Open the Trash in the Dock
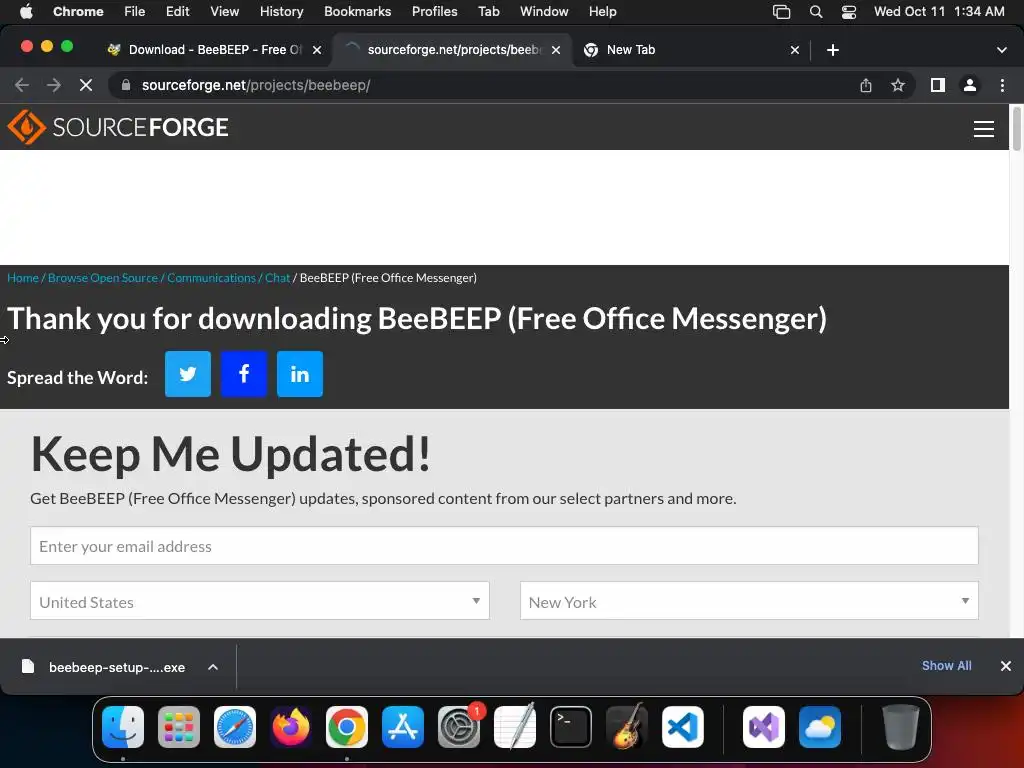 [x=901, y=727]
